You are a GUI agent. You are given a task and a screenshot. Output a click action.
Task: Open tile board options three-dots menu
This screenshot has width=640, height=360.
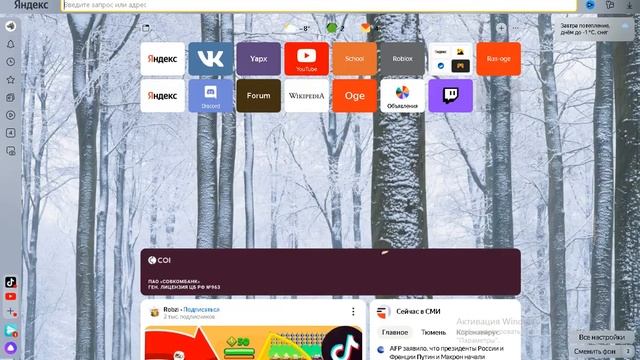pyautogui.click(x=516, y=28)
